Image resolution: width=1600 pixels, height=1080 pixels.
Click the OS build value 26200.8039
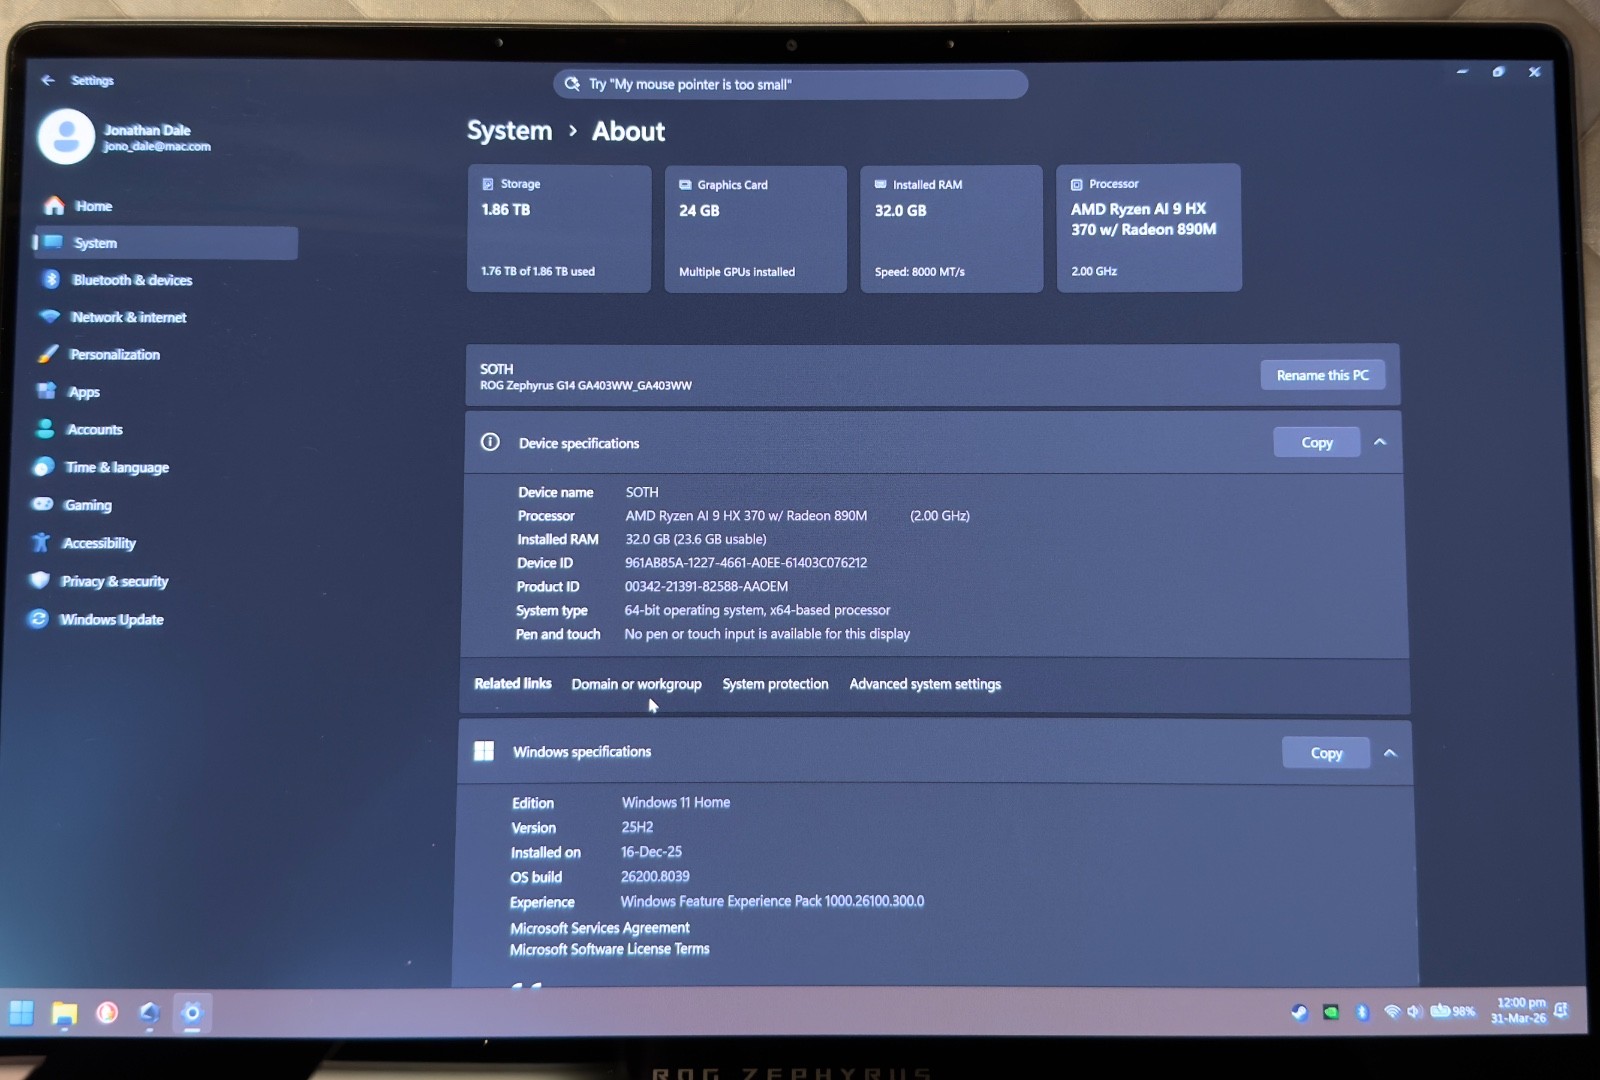pos(655,876)
